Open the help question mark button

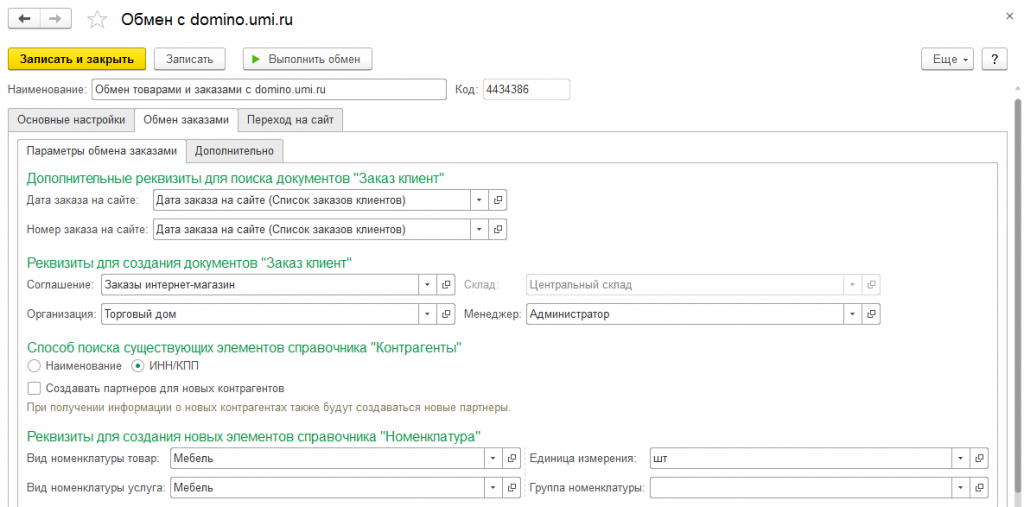tap(994, 60)
